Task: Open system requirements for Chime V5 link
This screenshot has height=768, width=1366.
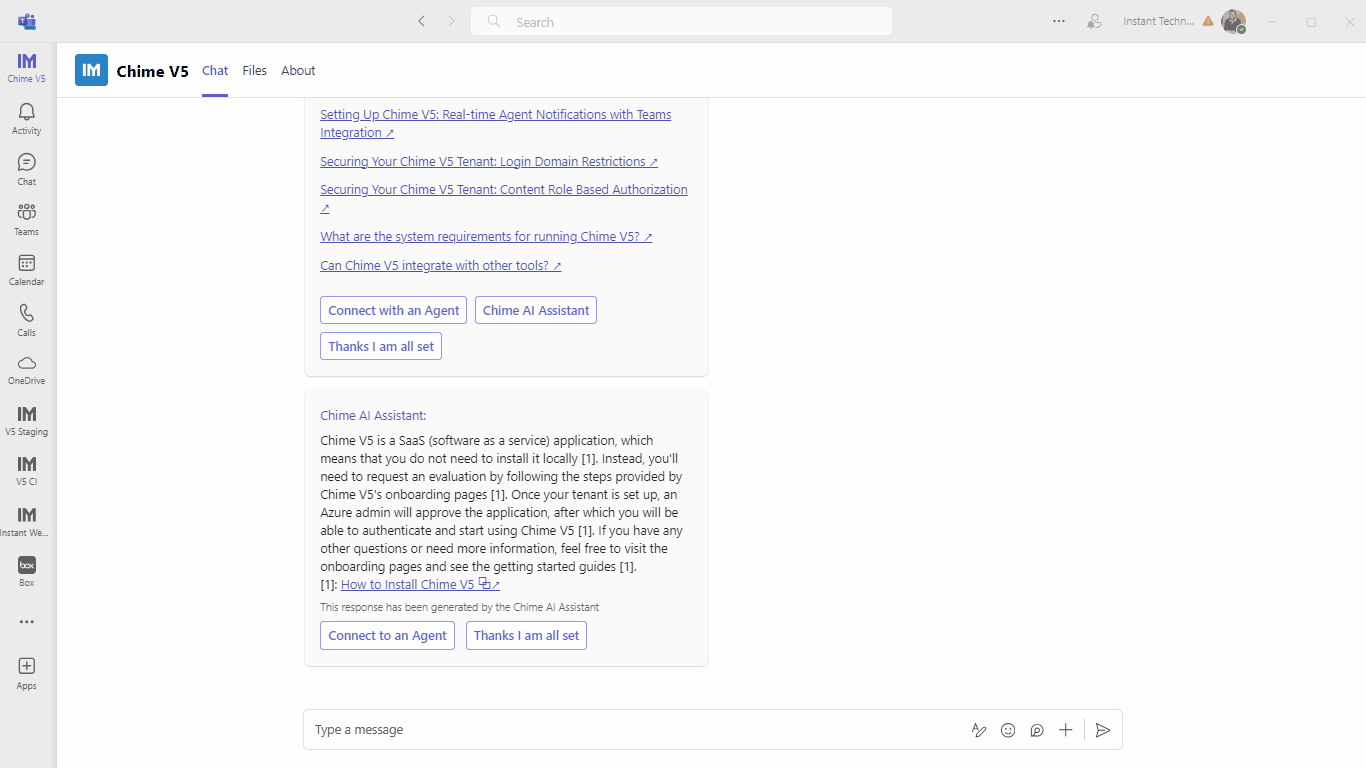Action: (486, 237)
